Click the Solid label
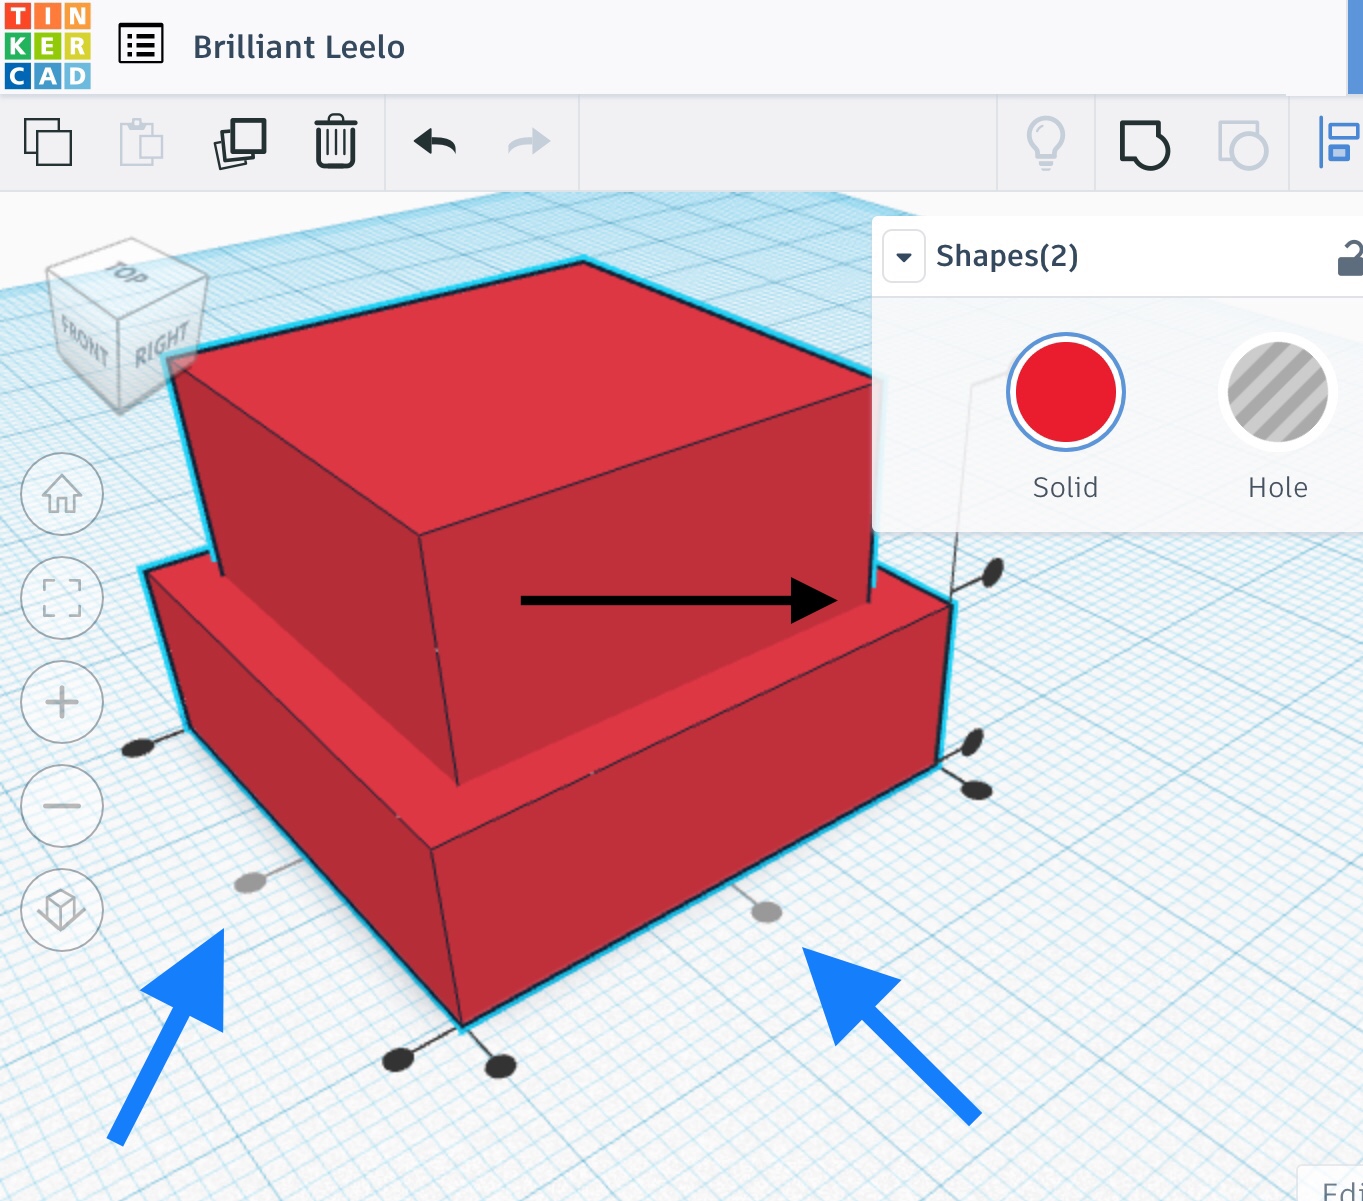 pos(1065,487)
